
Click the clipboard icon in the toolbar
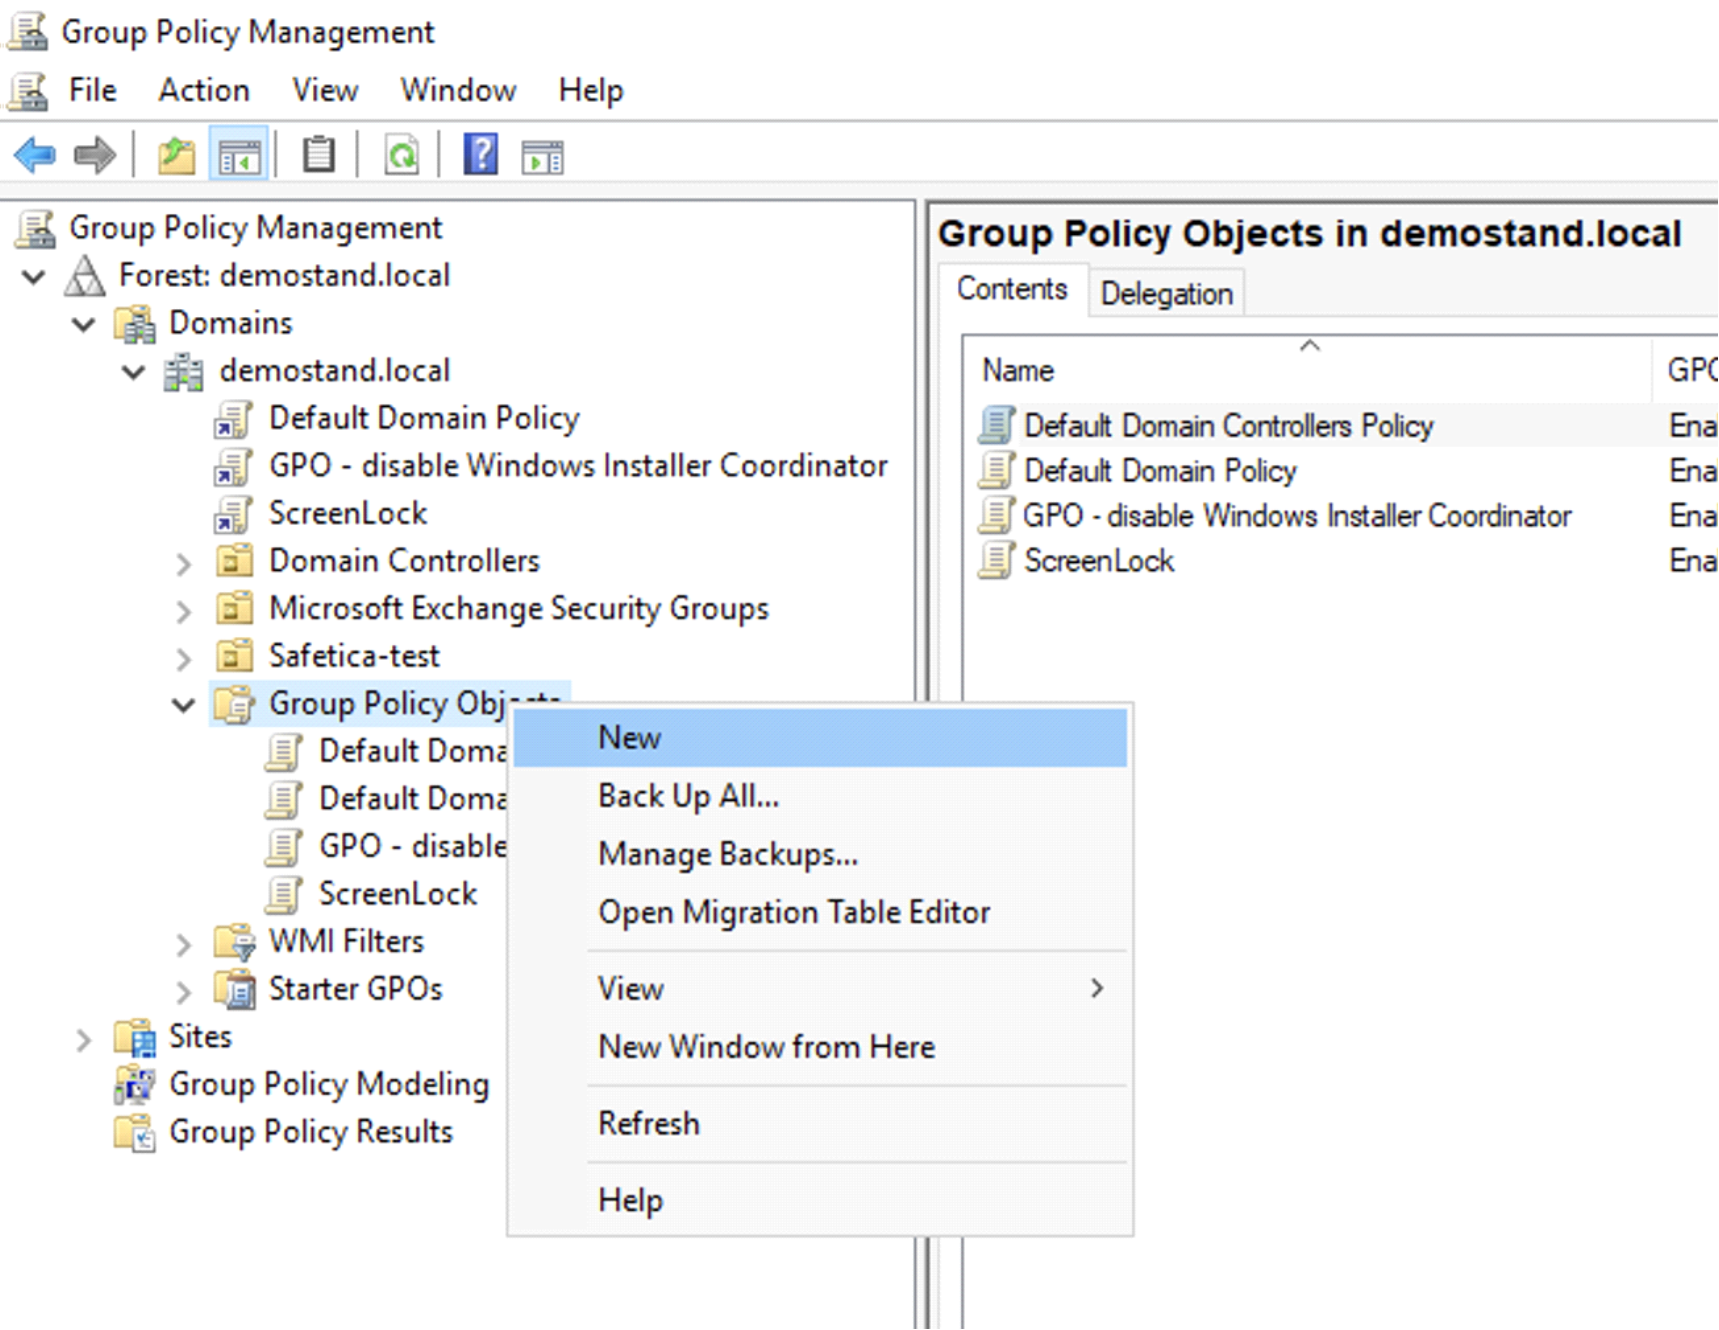tap(319, 156)
